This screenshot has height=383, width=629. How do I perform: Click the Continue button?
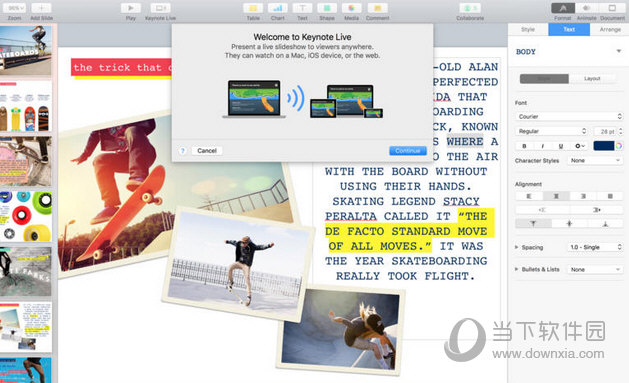(x=408, y=151)
